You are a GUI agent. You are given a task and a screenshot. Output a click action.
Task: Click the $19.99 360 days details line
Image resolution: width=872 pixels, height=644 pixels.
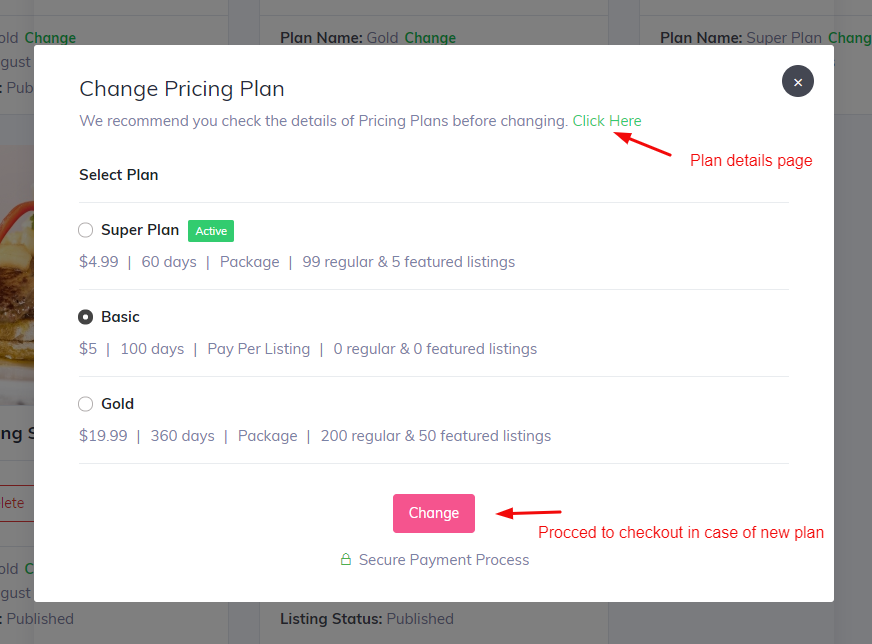click(315, 436)
